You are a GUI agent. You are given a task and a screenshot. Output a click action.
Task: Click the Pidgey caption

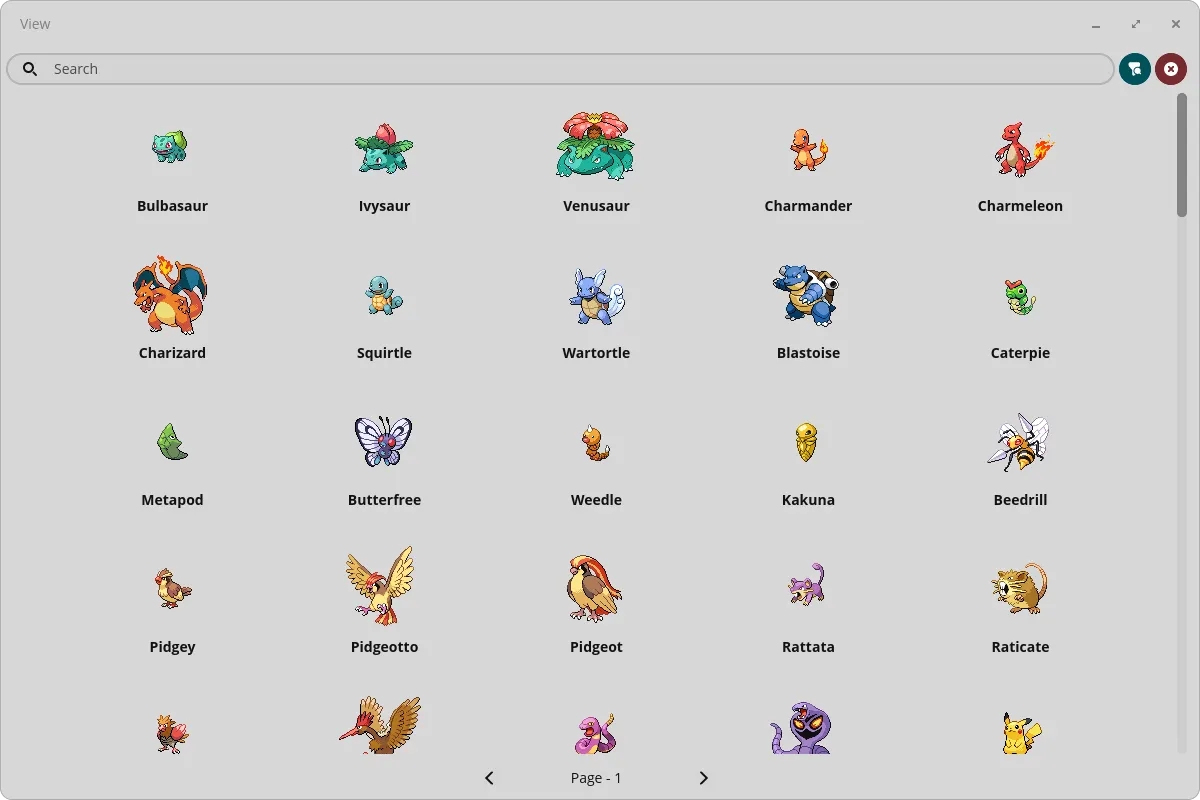172,647
